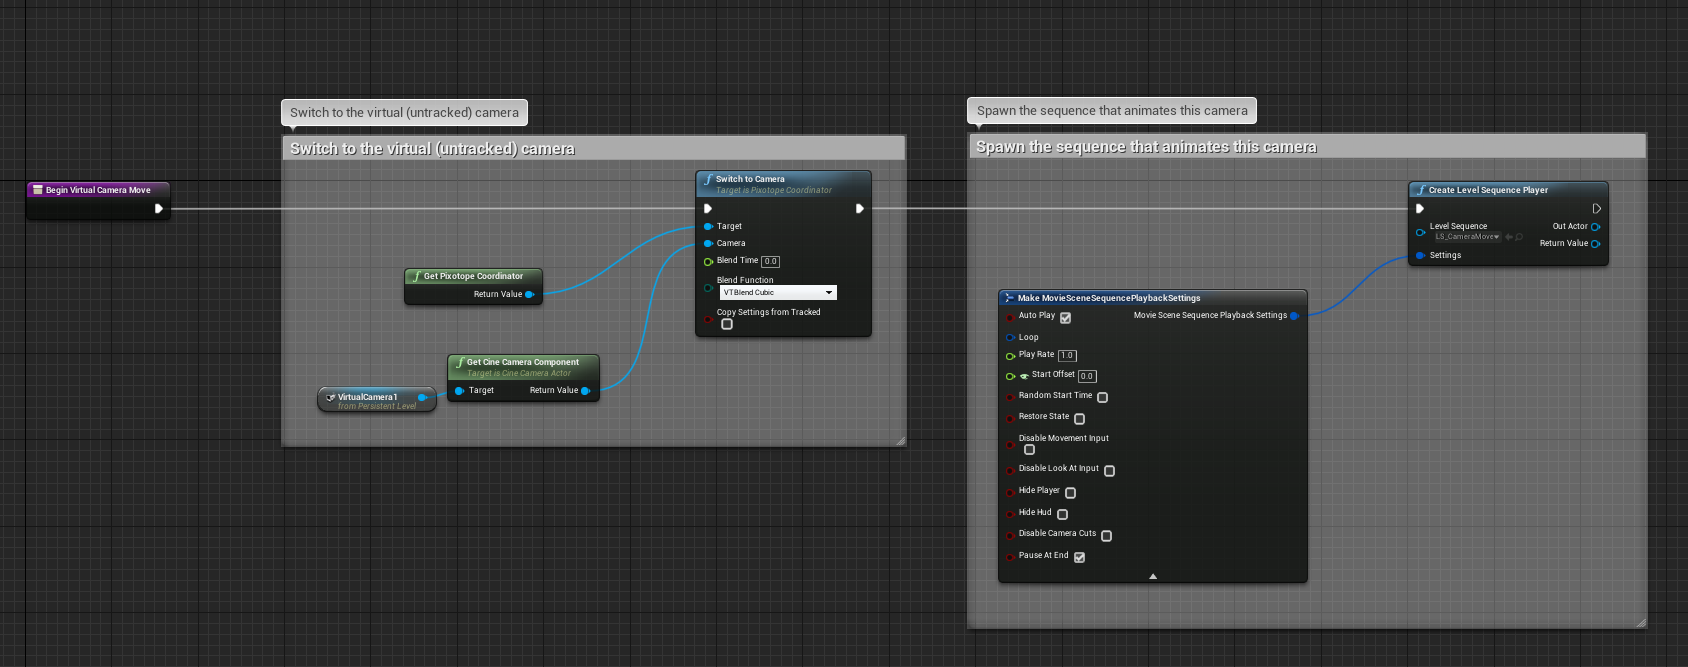Click the Movie Scene Sequence Playback Settings output pin
The image size is (1688, 667).
point(1294,316)
